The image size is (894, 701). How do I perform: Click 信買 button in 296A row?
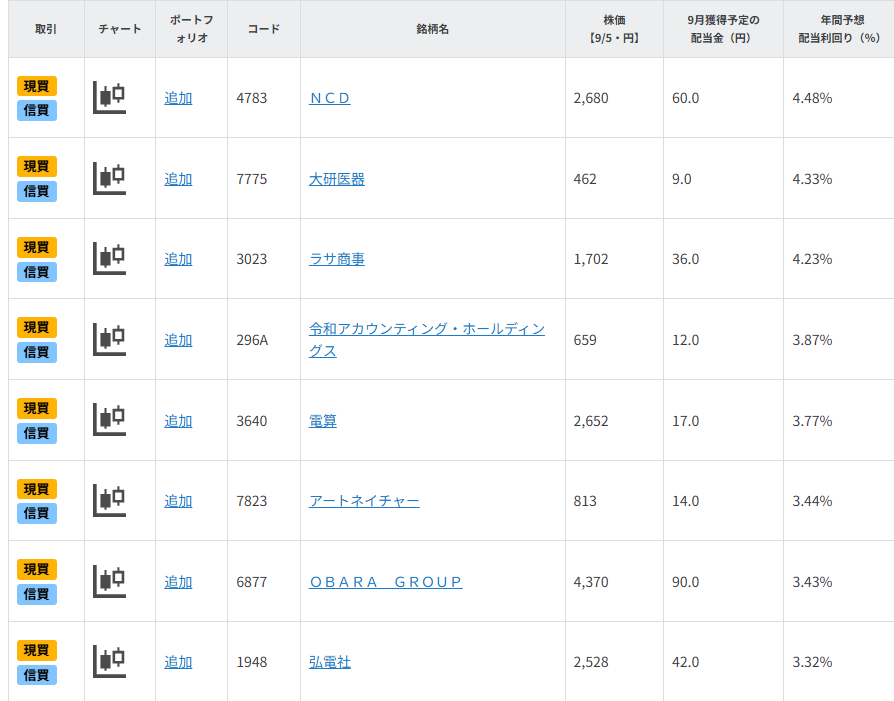click(36, 352)
